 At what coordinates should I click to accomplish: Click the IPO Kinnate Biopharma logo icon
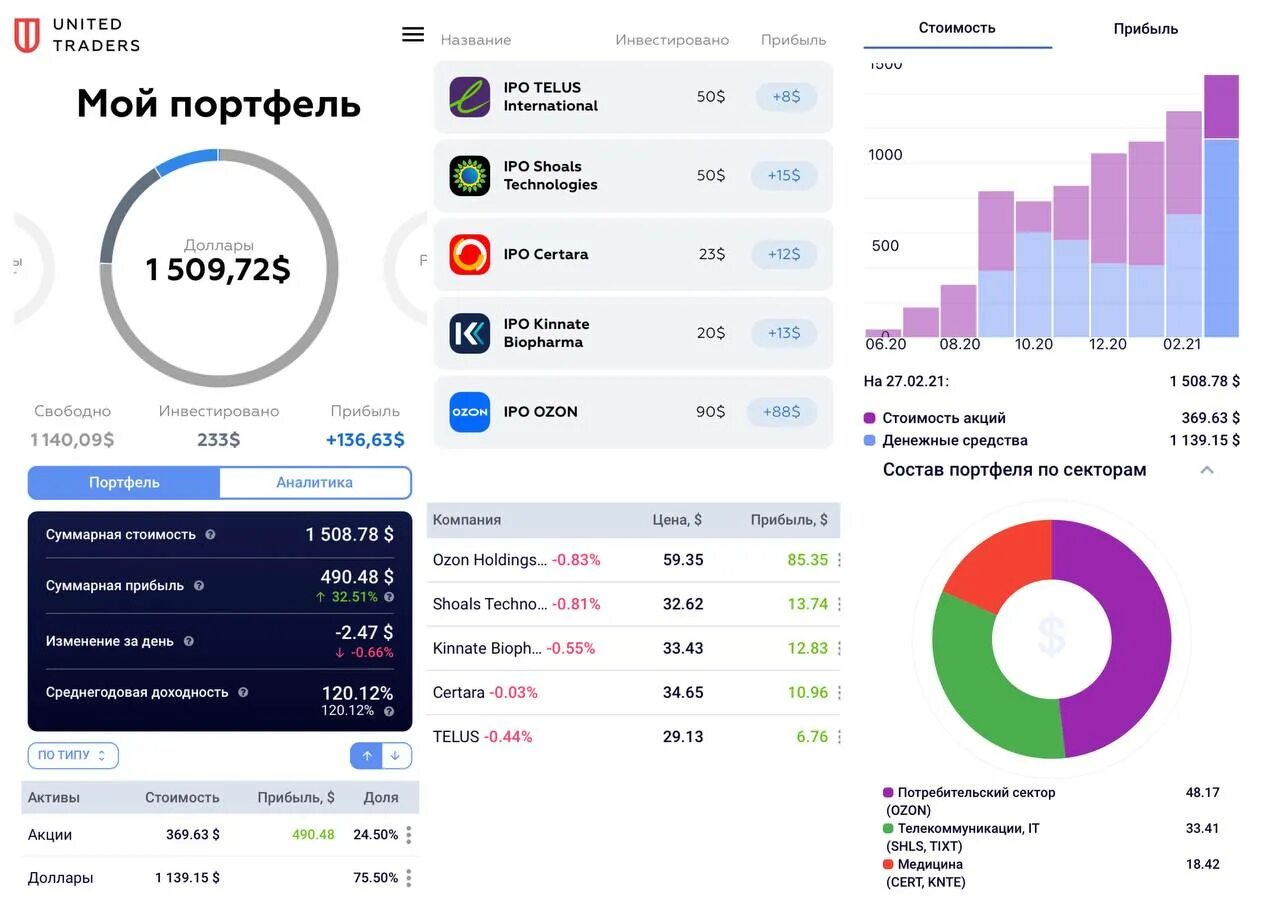(x=469, y=333)
